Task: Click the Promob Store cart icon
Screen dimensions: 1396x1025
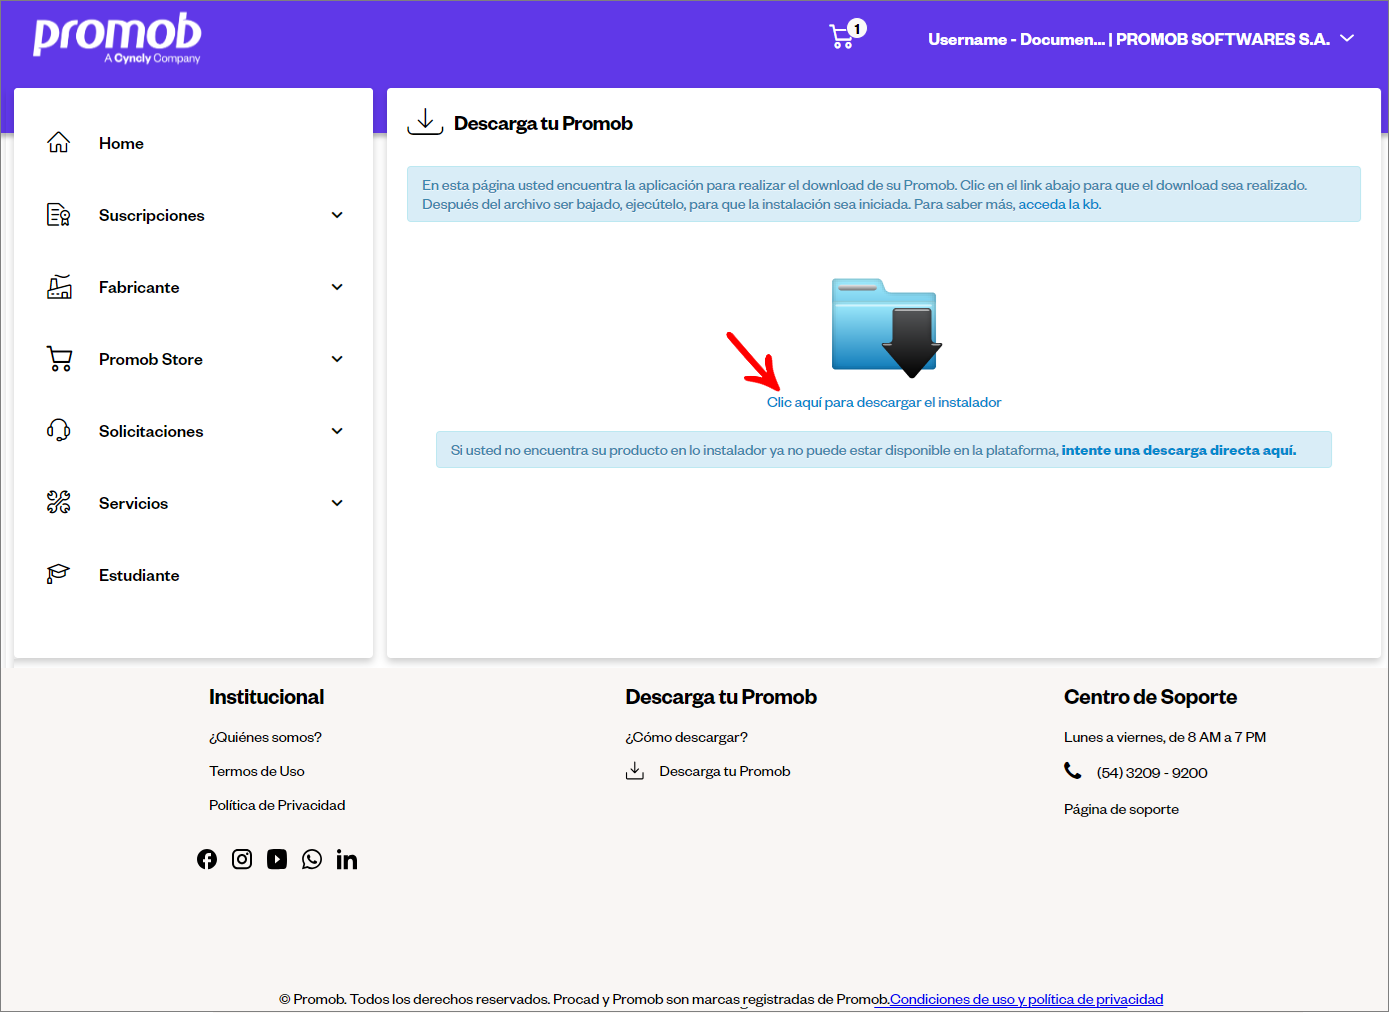Action: (59, 359)
